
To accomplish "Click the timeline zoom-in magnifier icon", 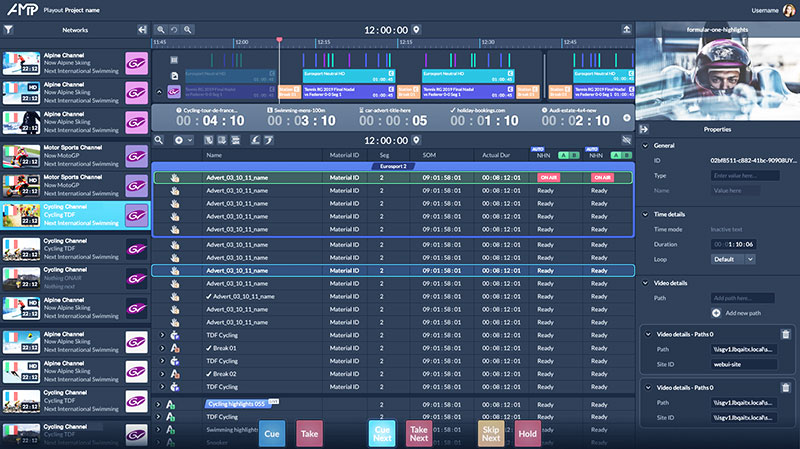I will pos(160,30).
